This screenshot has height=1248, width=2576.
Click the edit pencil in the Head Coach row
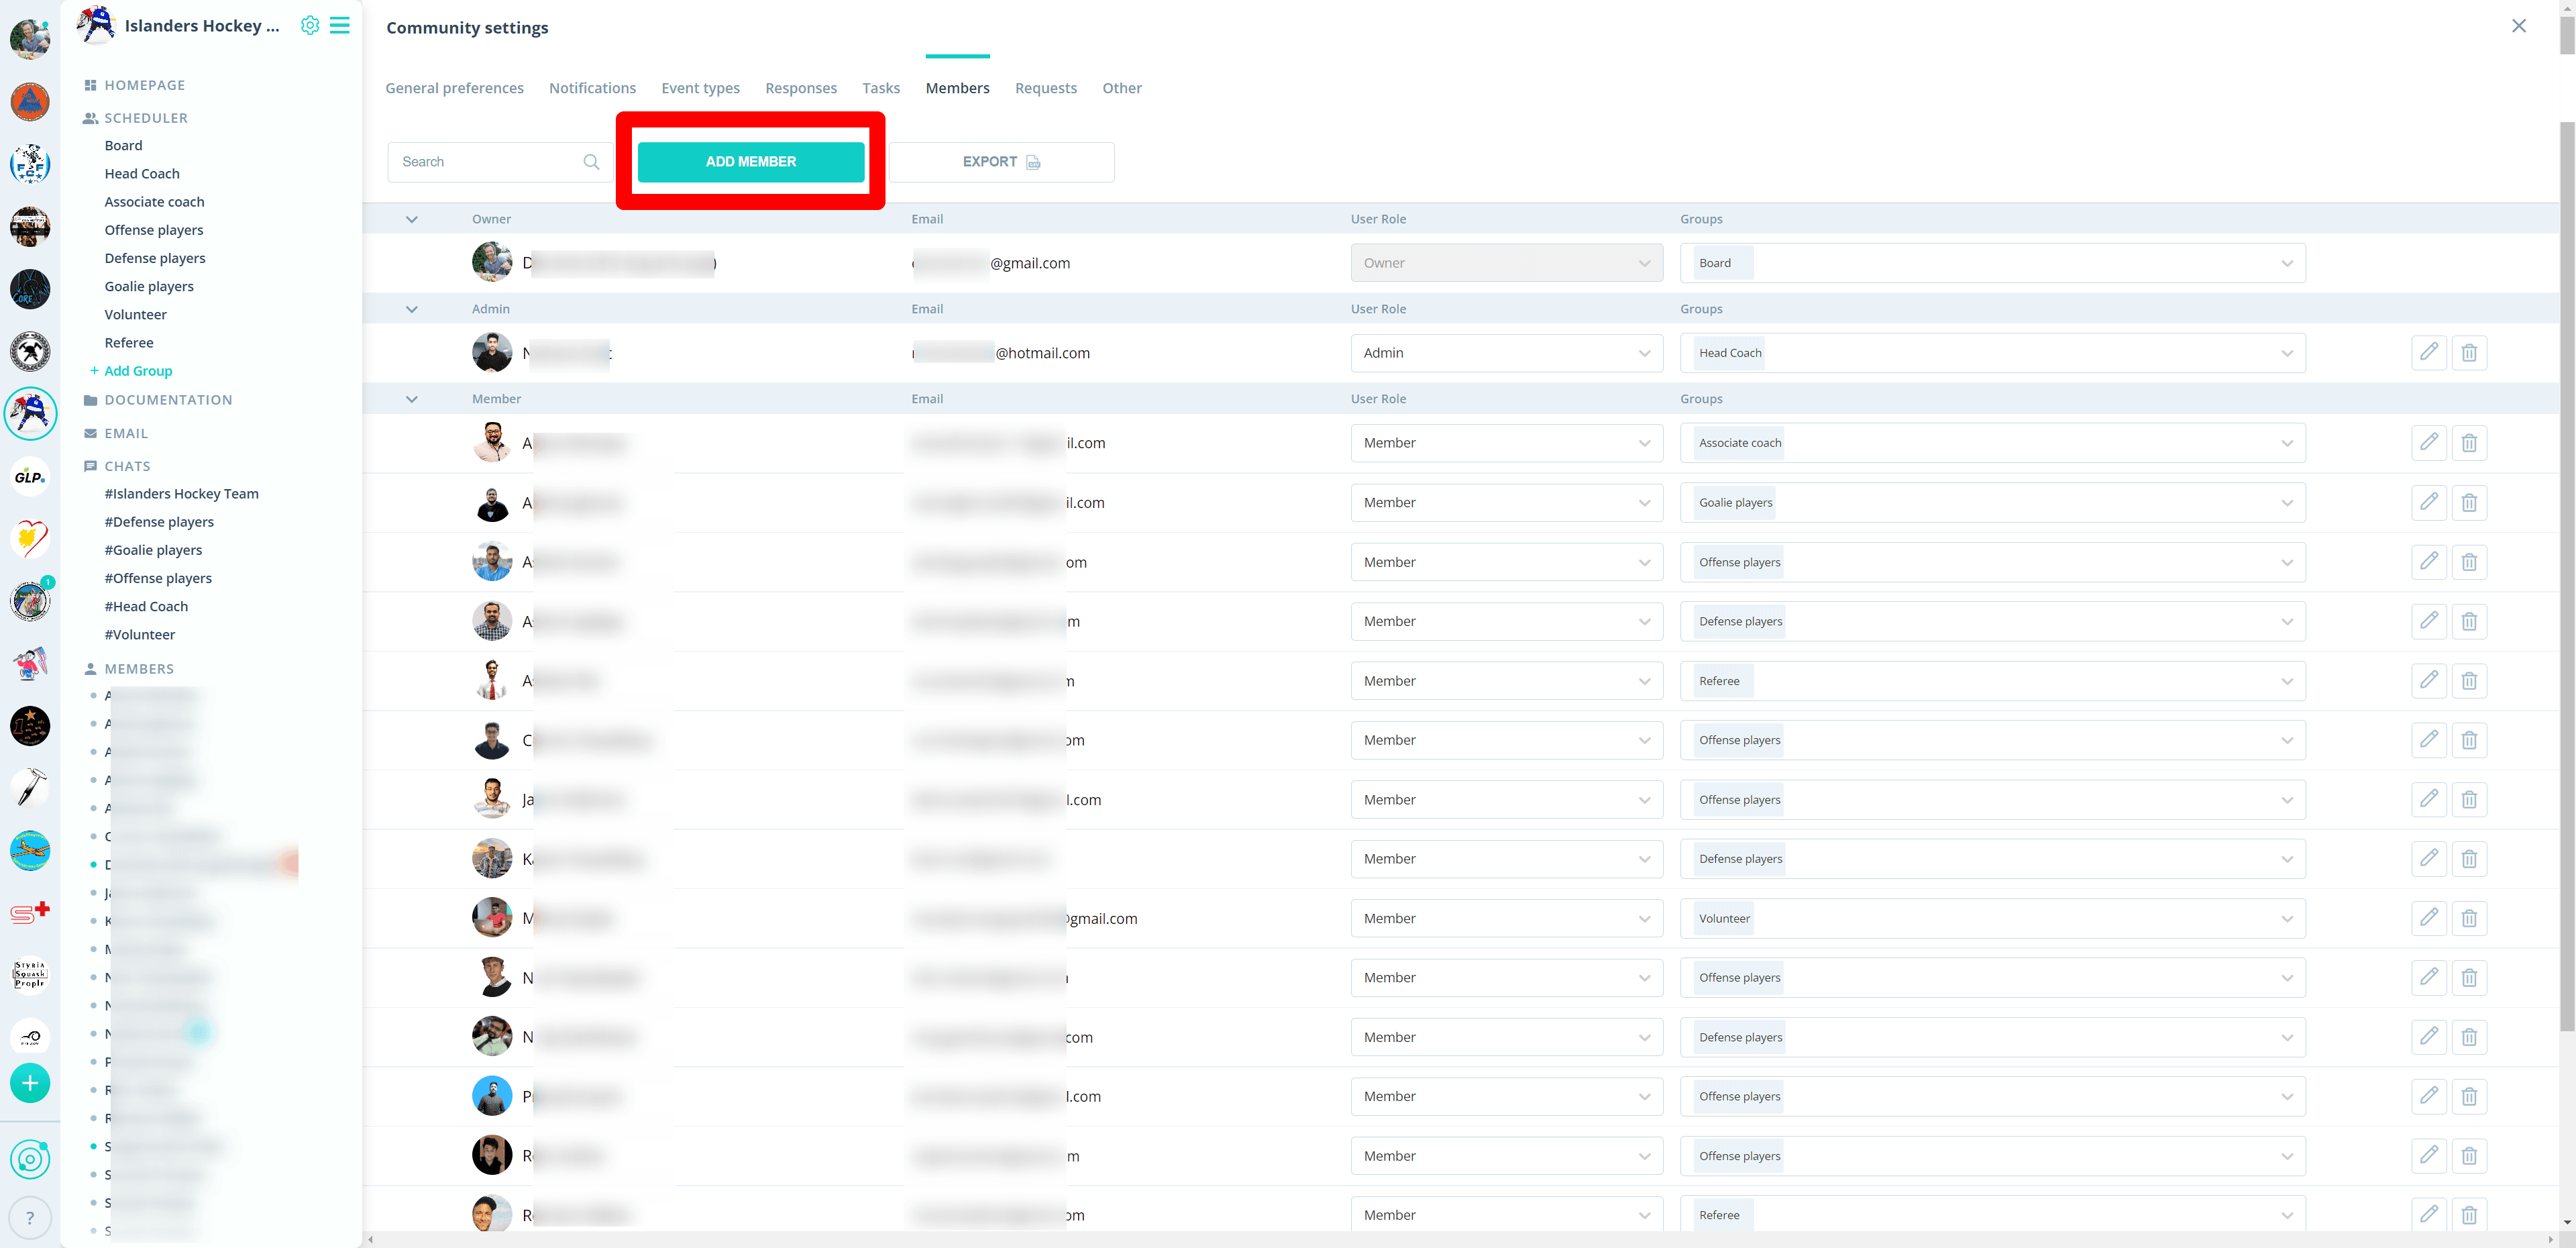click(x=2429, y=353)
